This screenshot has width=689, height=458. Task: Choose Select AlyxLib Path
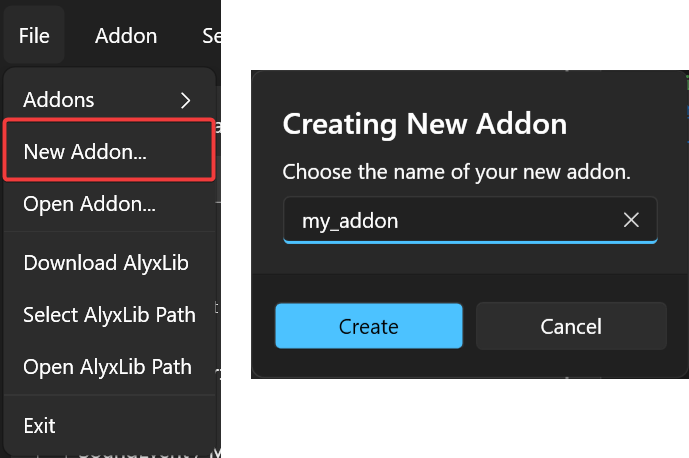(109, 314)
